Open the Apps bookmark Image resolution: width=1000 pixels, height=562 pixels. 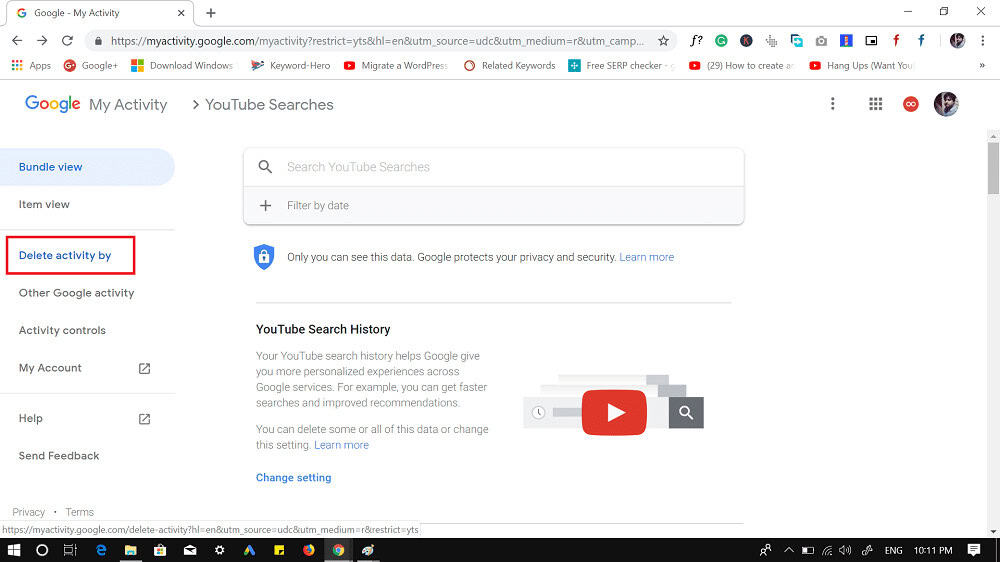(x=31, y=65)
